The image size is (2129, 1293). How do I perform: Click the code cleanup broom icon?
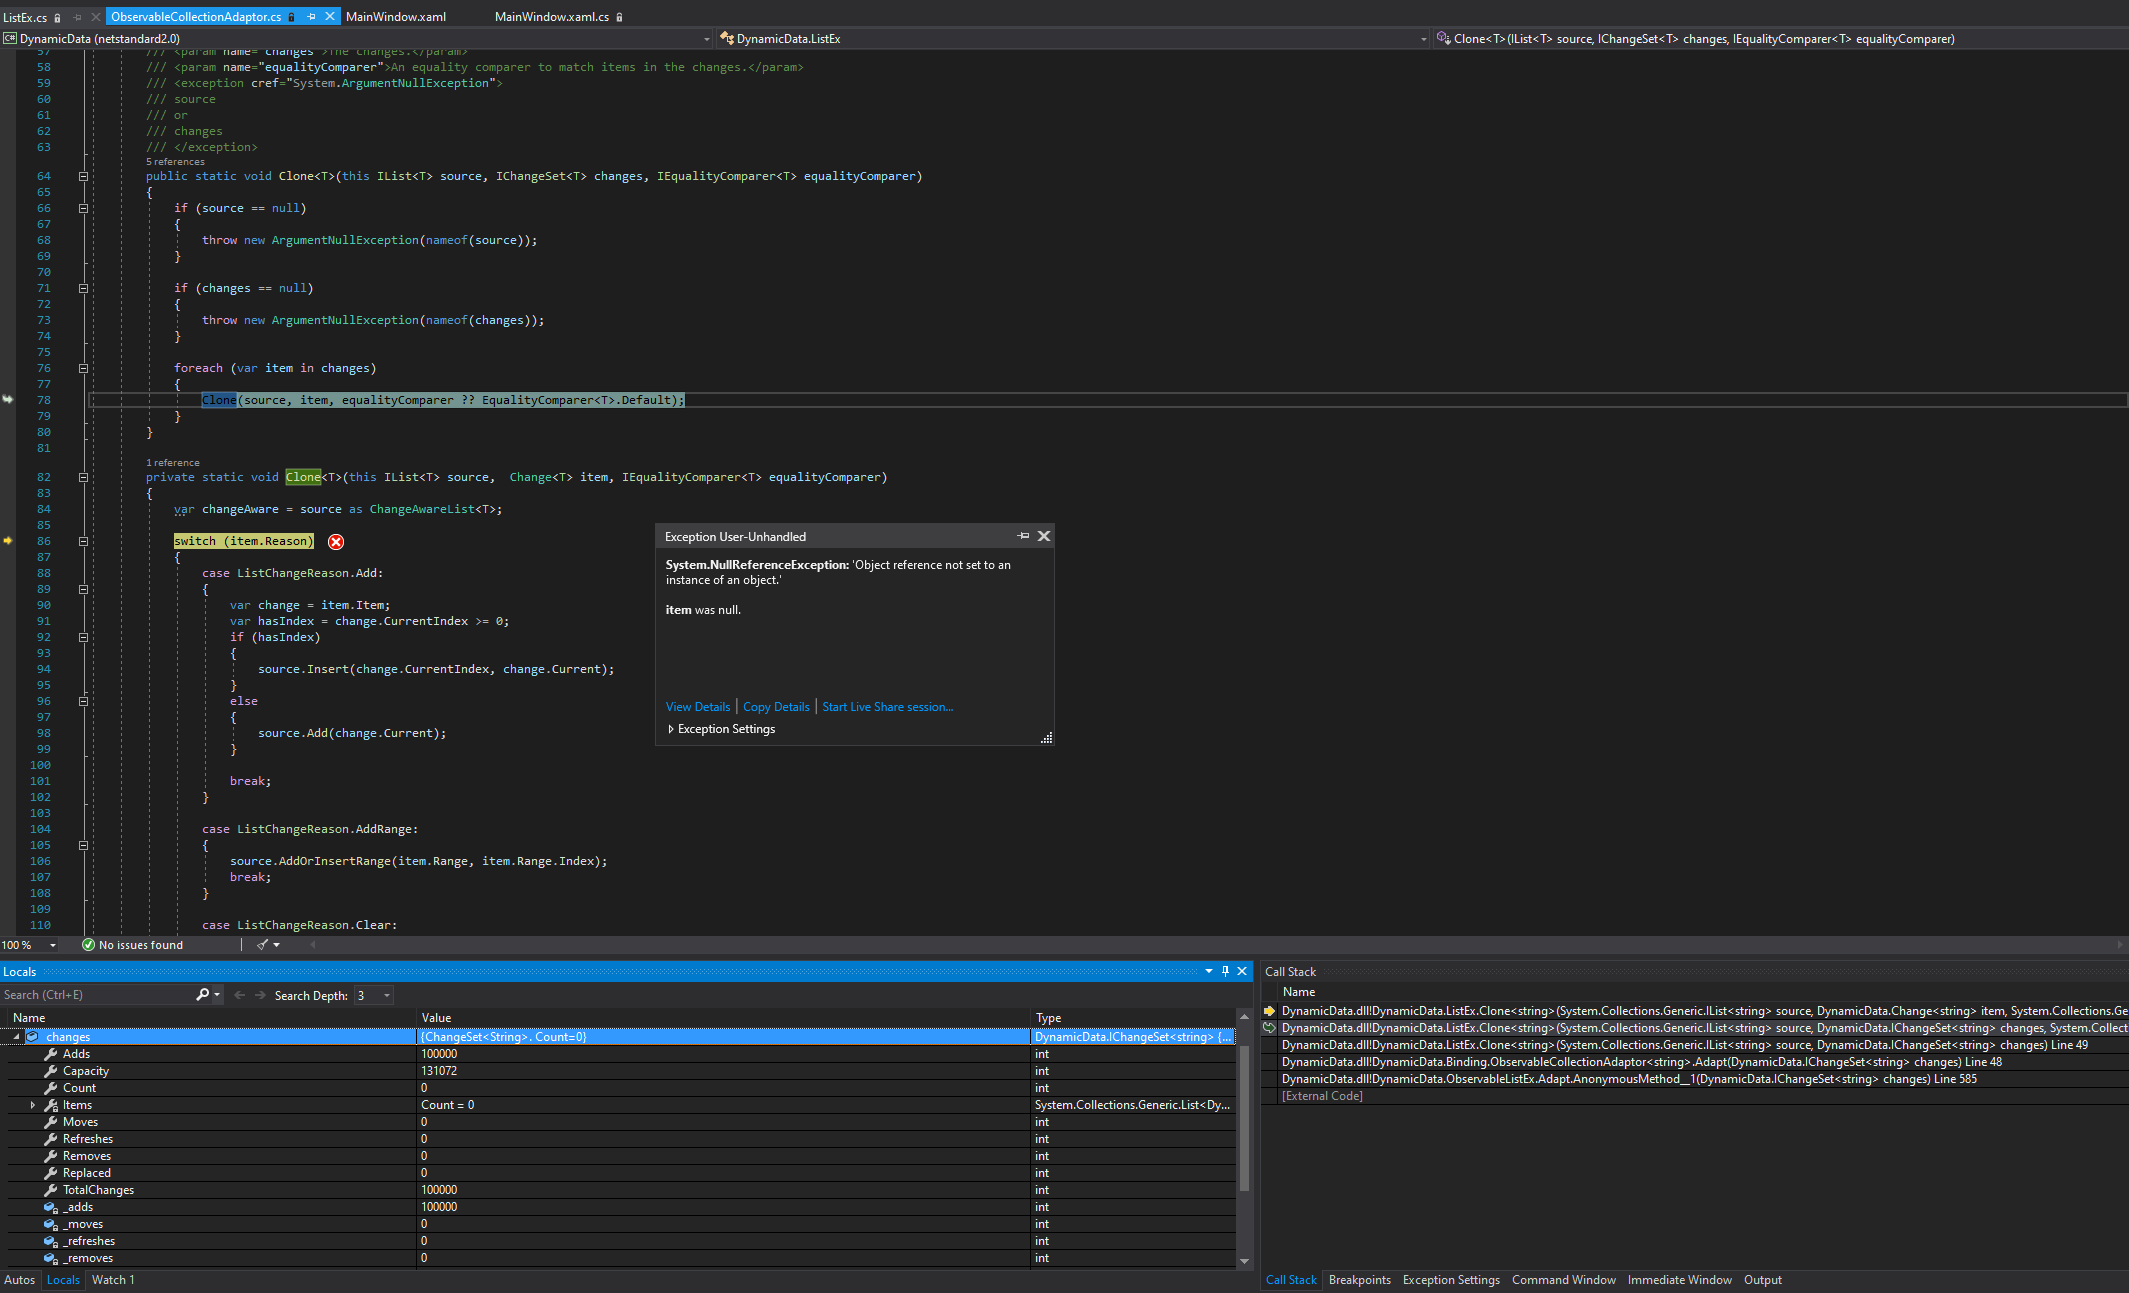pos(262,945)
